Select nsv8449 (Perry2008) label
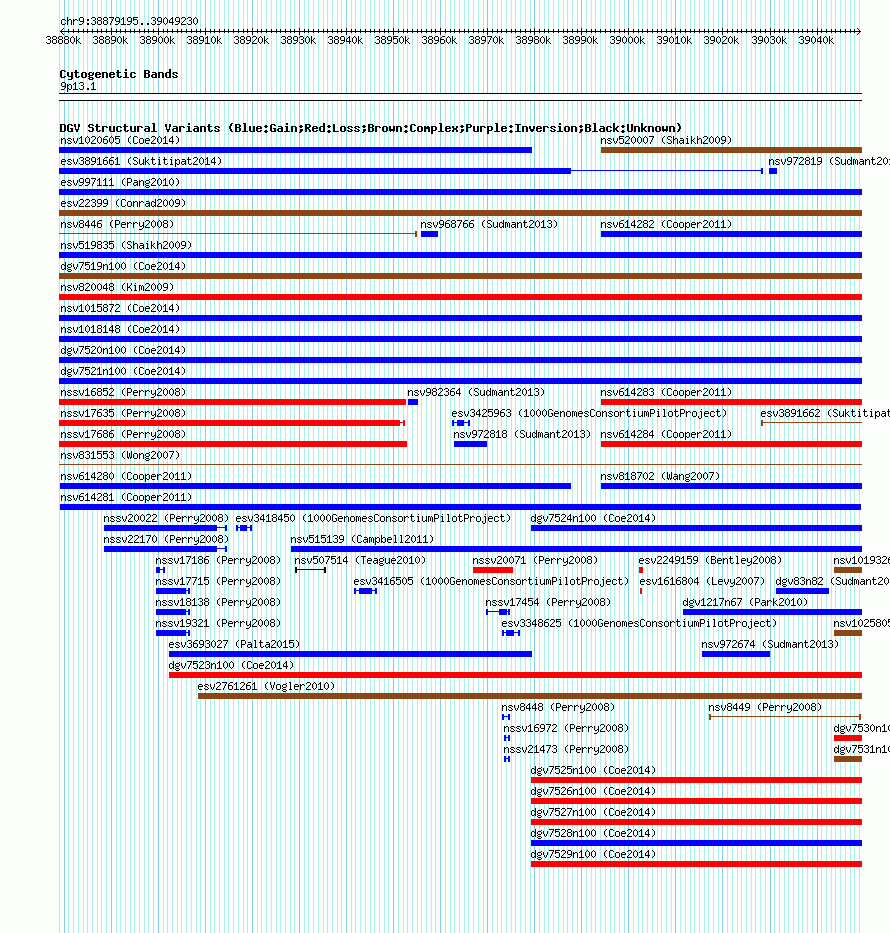 pos(764,707)
